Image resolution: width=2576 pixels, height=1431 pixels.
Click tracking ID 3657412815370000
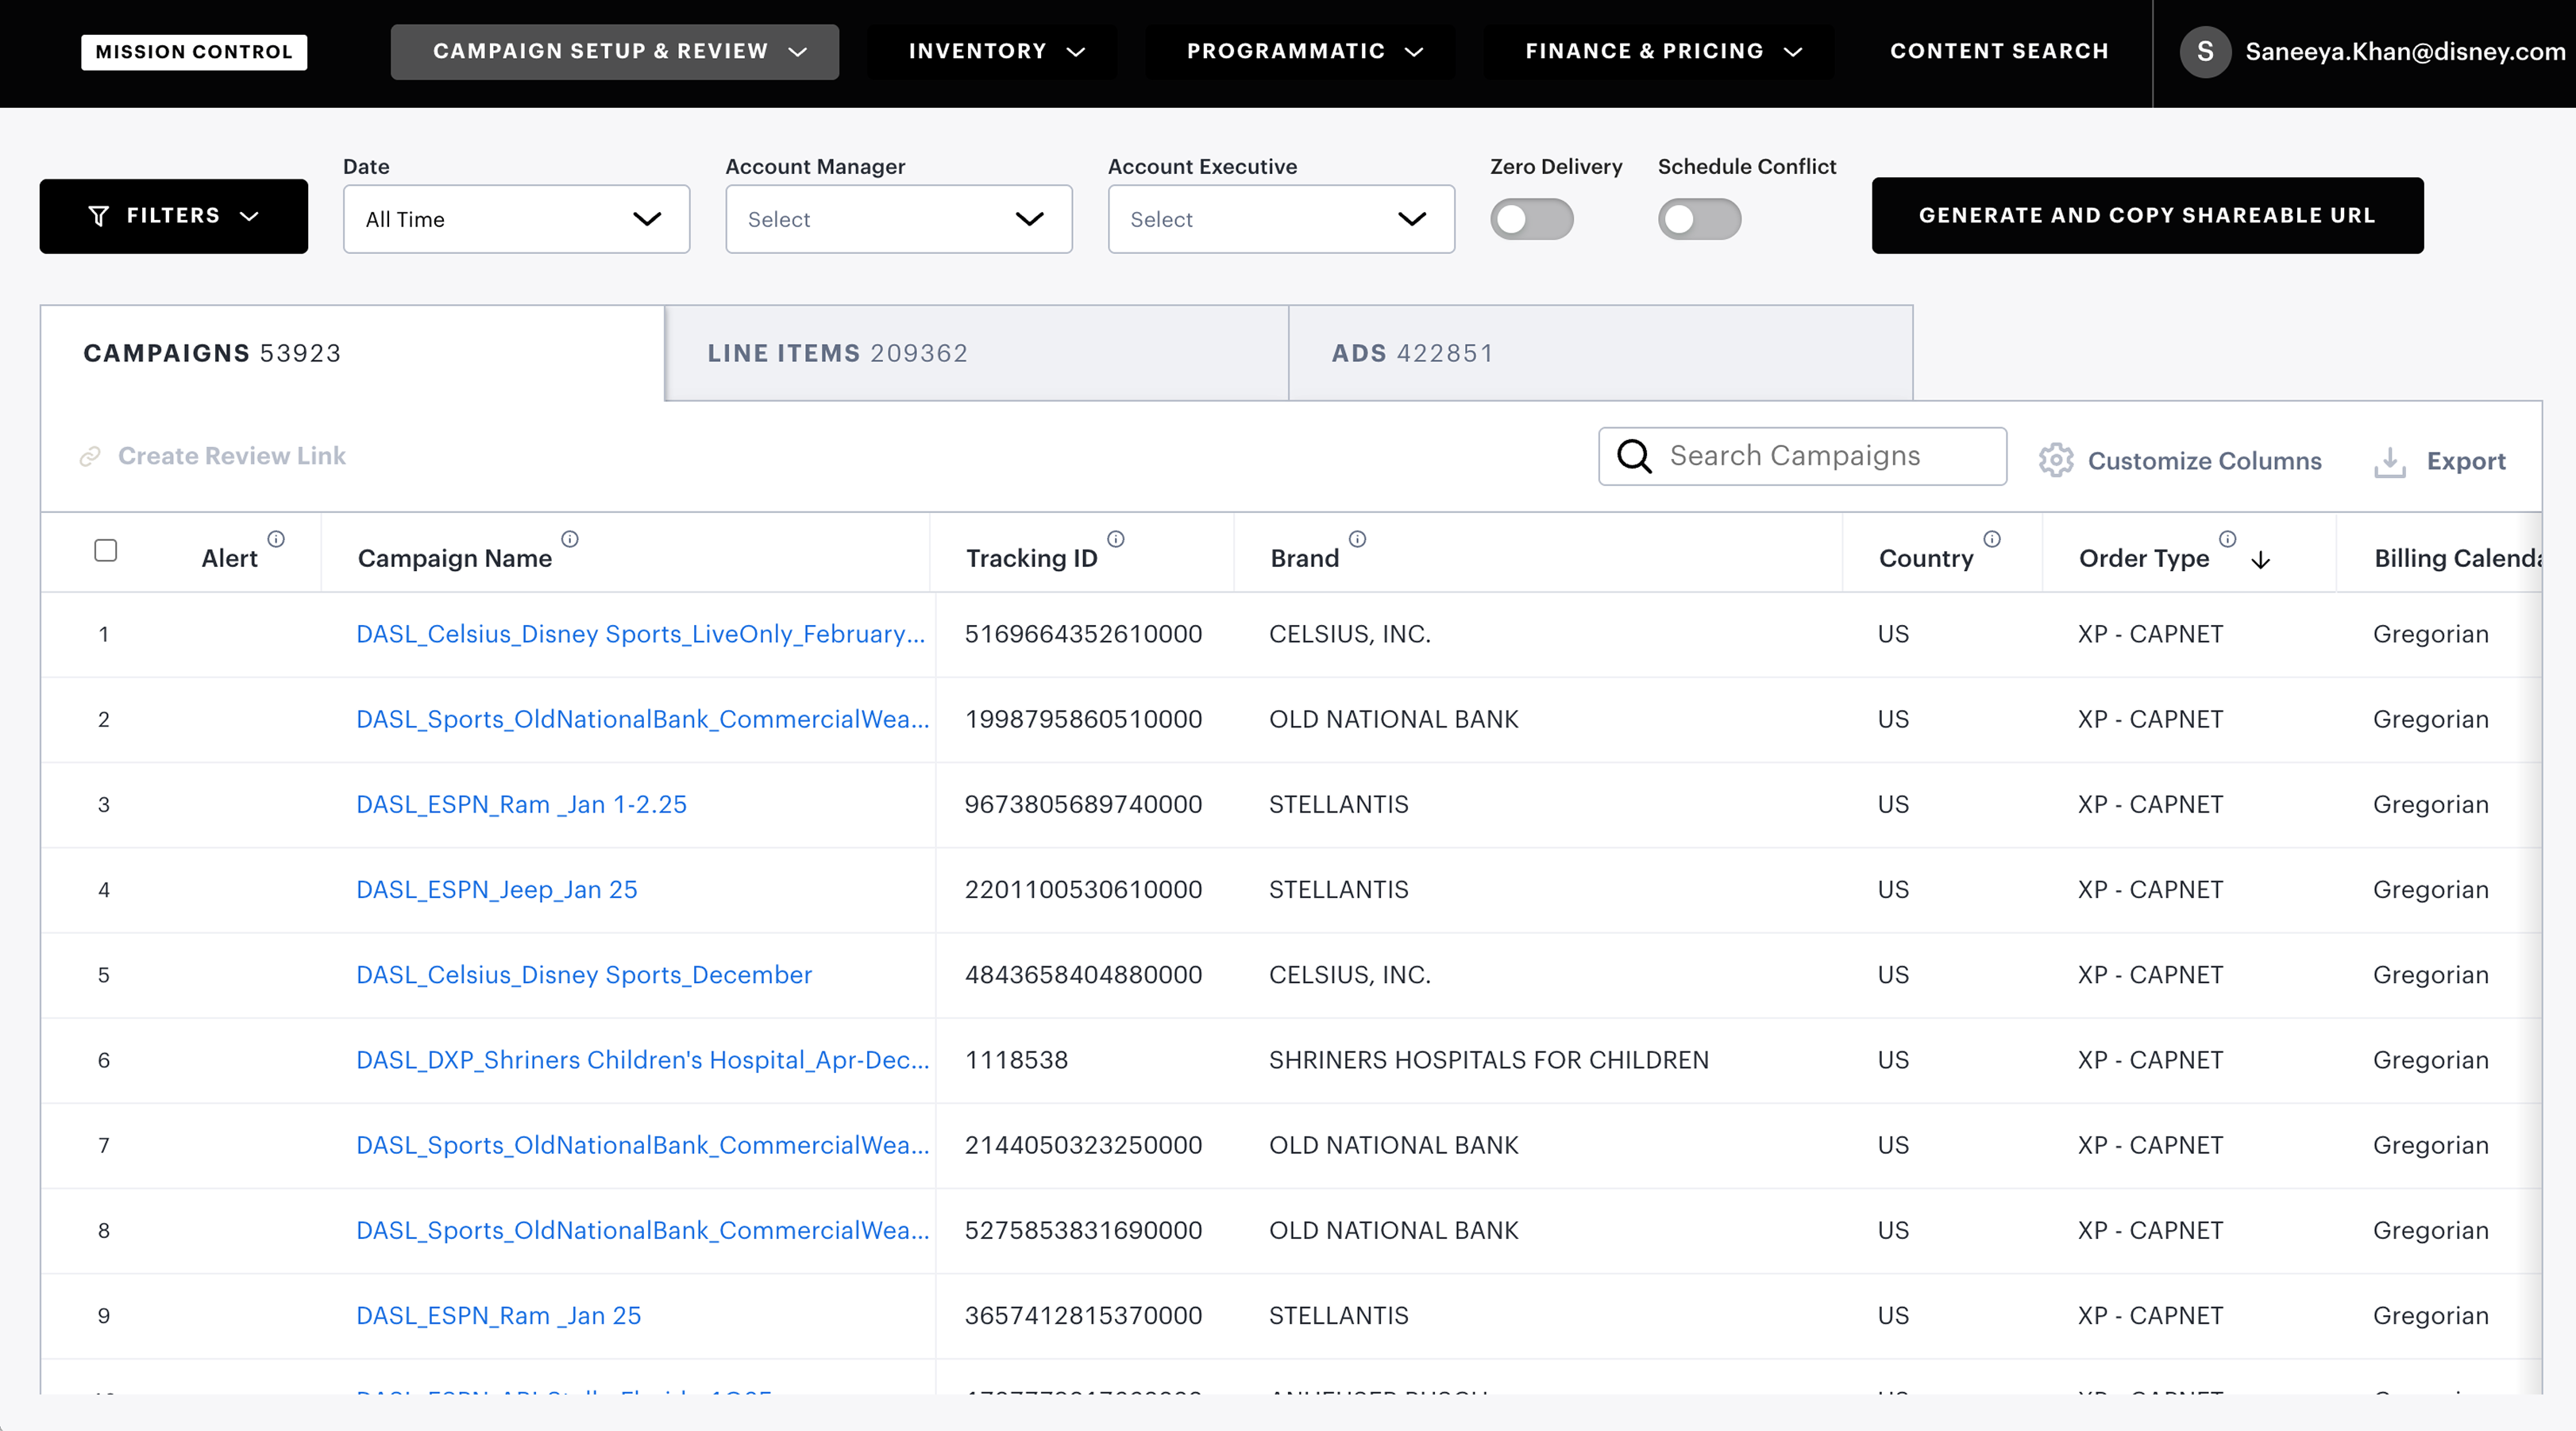[x=1083, y=1316]
